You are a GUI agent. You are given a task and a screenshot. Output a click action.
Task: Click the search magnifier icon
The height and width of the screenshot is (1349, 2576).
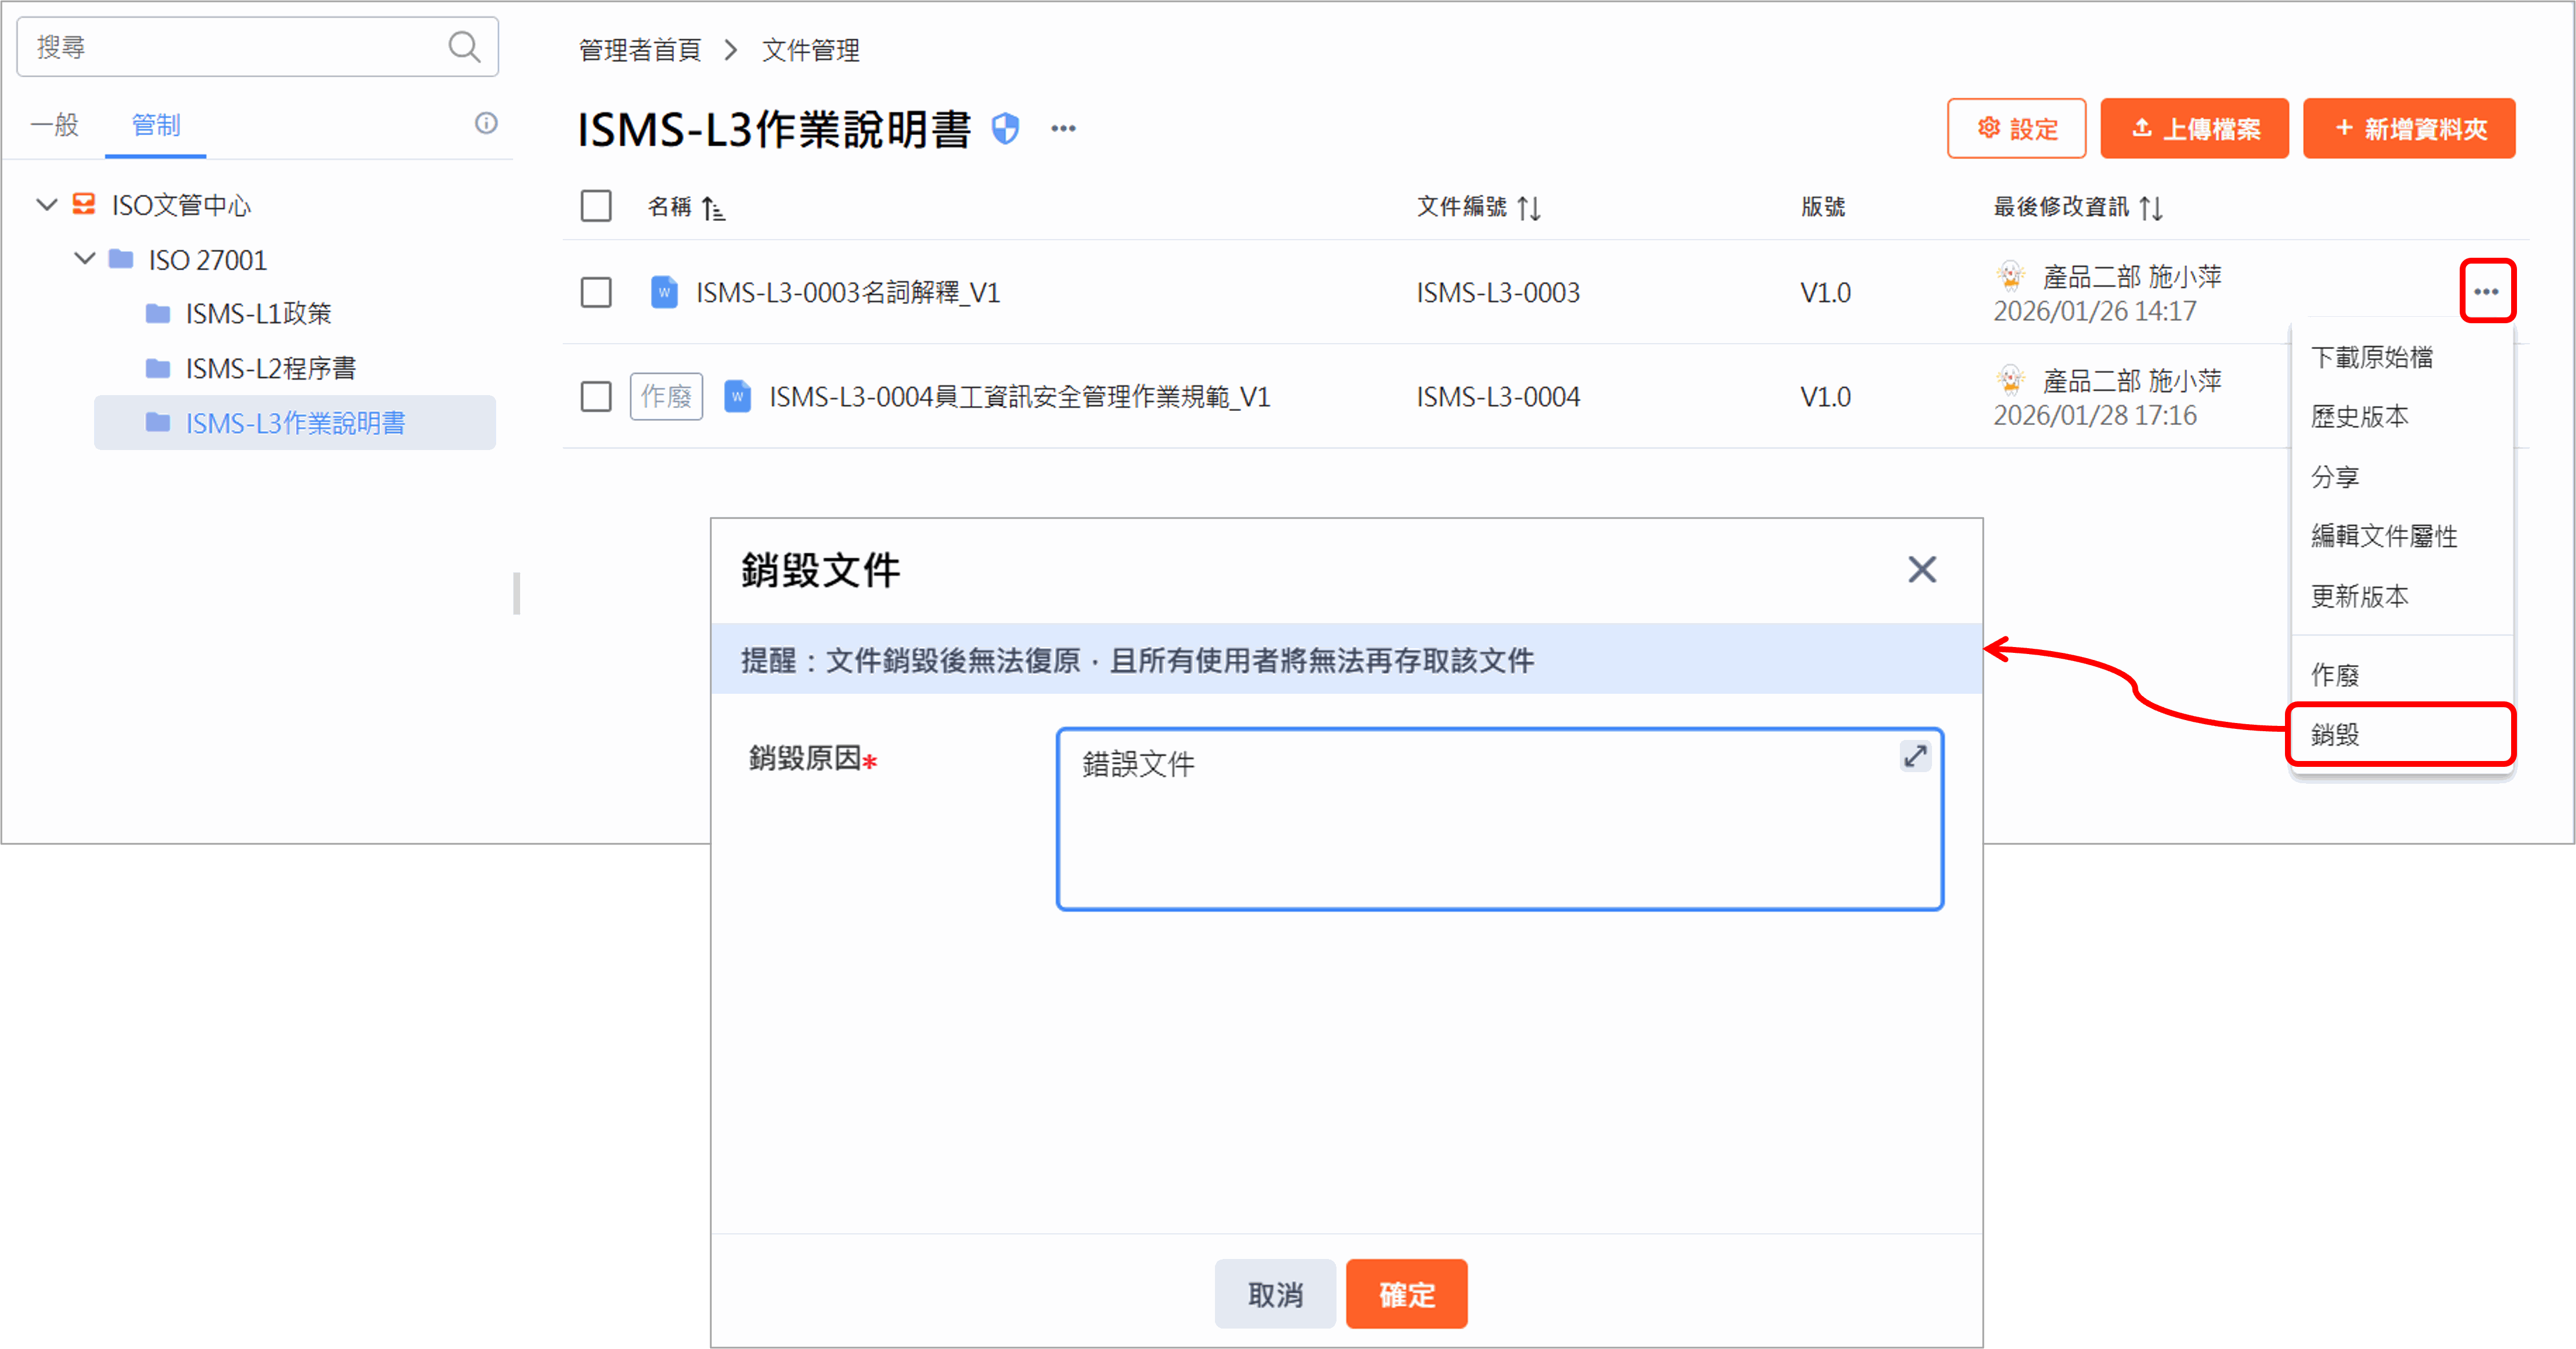pos(464,47)
